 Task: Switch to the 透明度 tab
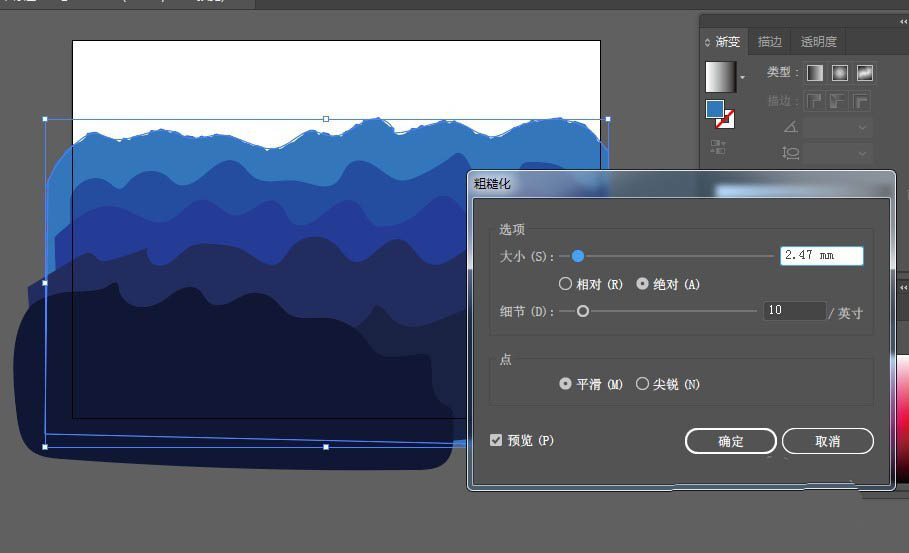coord(819,42)
